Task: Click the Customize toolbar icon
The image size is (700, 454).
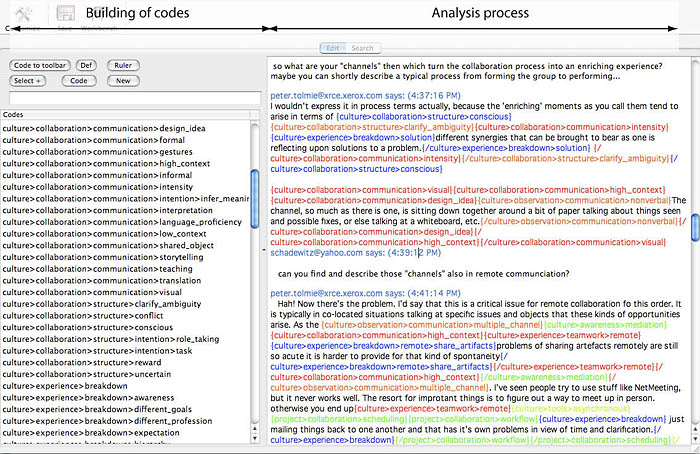Action: (x=23, y=15)
